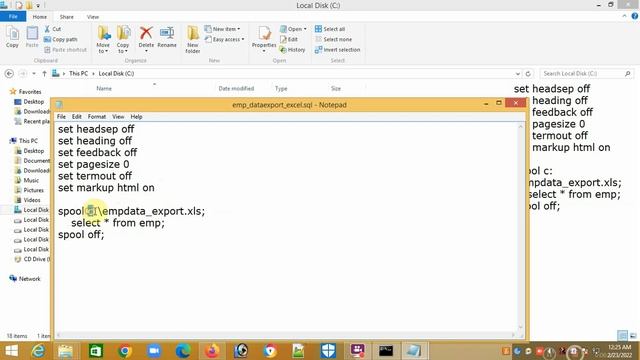This screenshot has height=360, width=640.
Task: Select Network in the navigation pane
Action: pos(29,279)
